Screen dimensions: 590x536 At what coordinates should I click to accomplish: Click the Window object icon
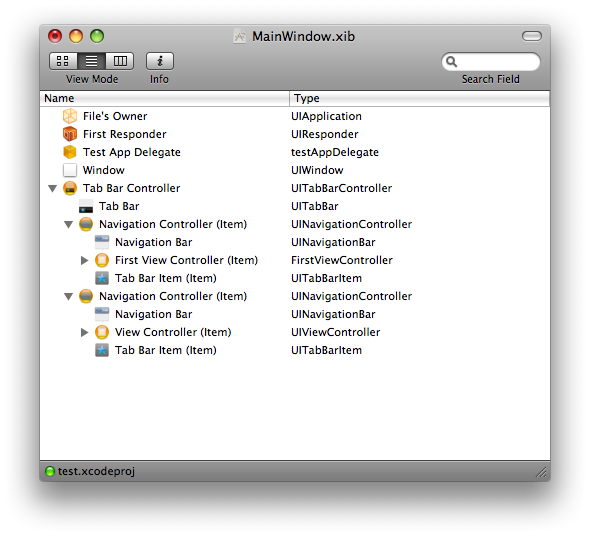pyautogui.click(x=70, y=170)
